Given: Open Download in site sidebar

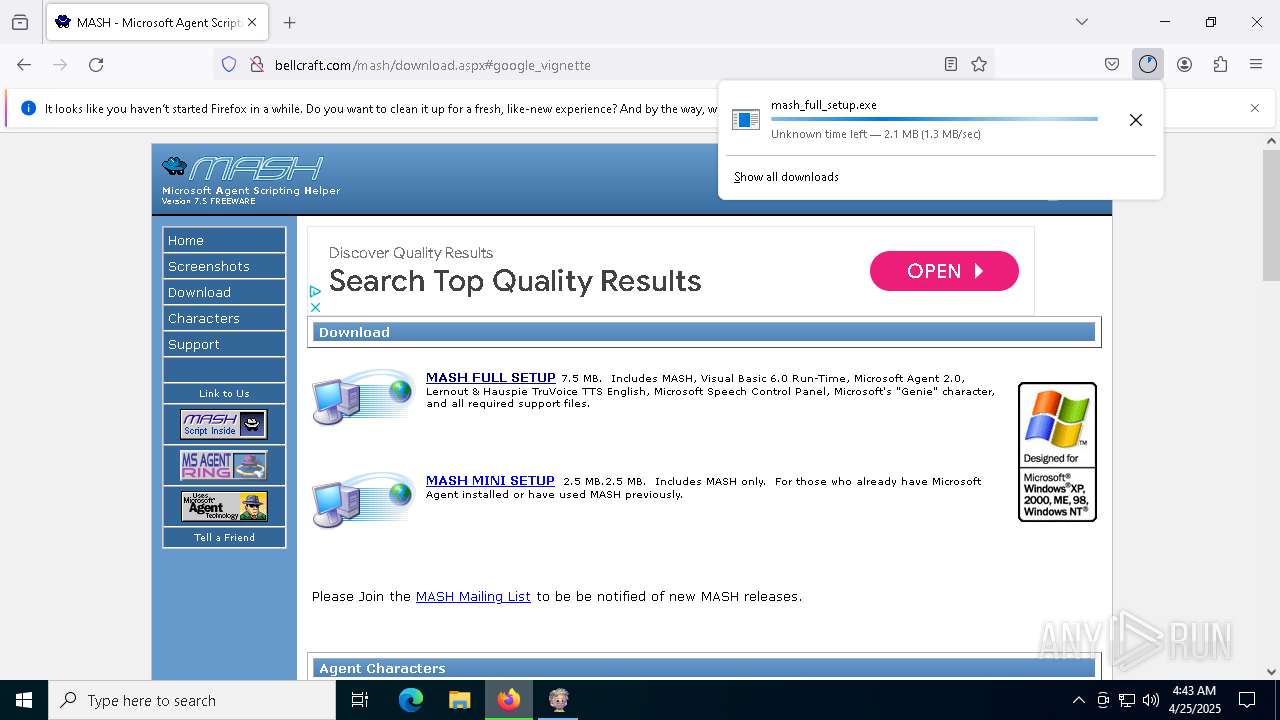Looking at the screenshot, I should point(224,292).
